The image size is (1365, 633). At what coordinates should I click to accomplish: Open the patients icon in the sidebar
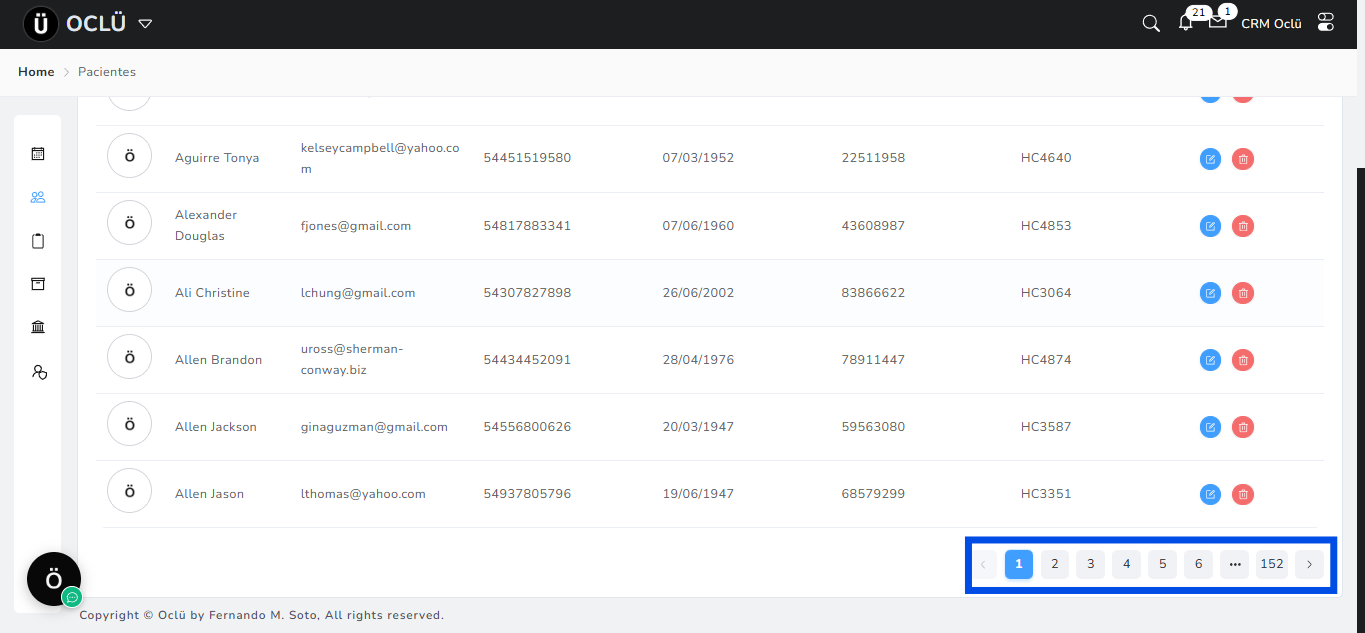(x=38, y=197)
